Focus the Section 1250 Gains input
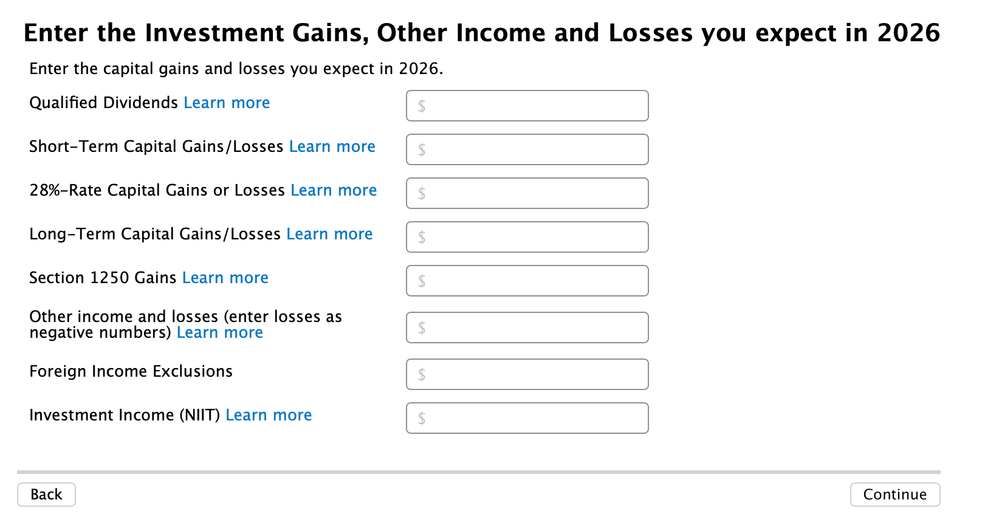This screenshot has width=999, height=531. (527, 281)
